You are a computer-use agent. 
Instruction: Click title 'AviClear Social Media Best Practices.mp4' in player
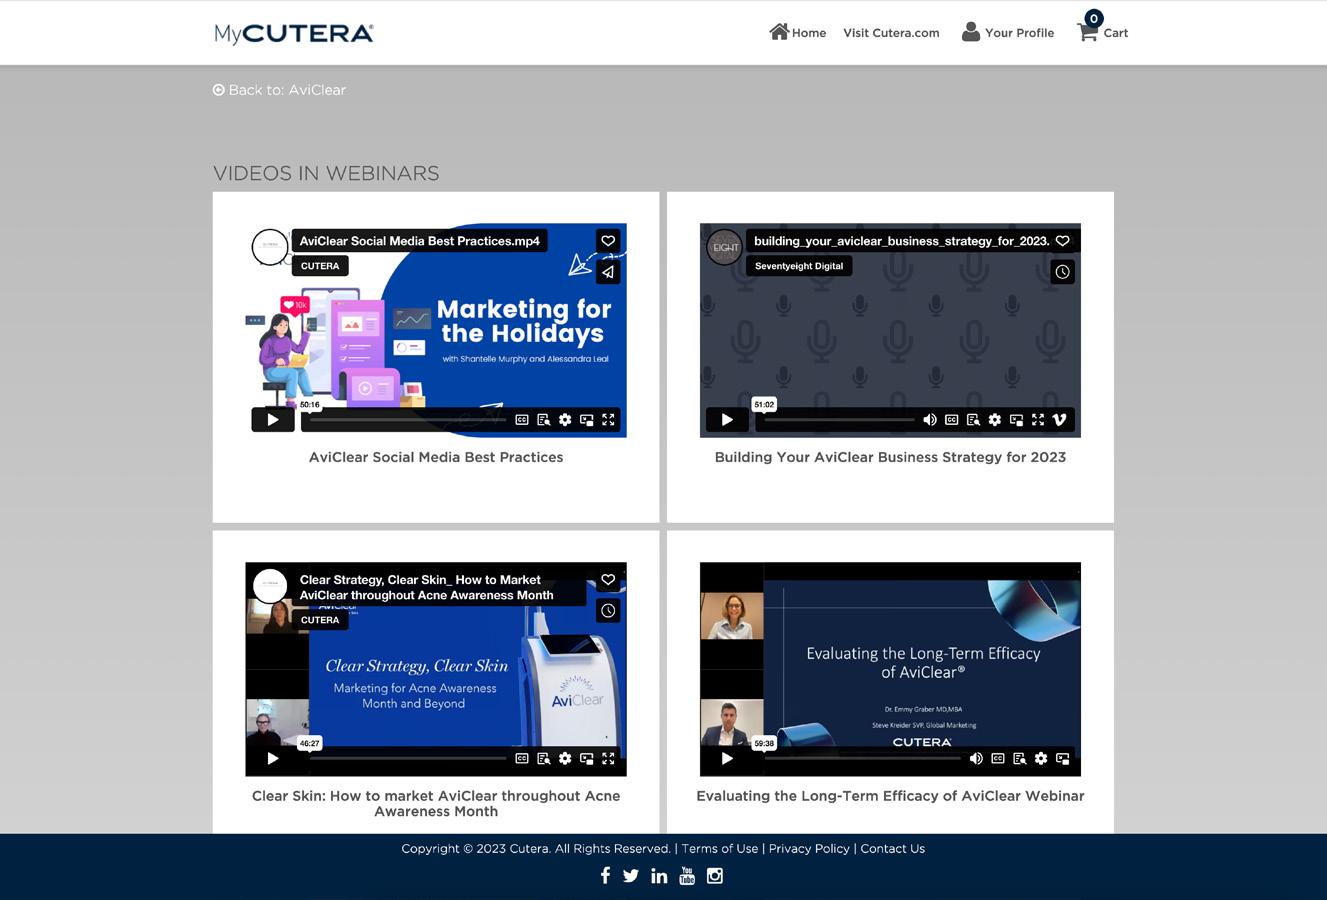[420, 241]
